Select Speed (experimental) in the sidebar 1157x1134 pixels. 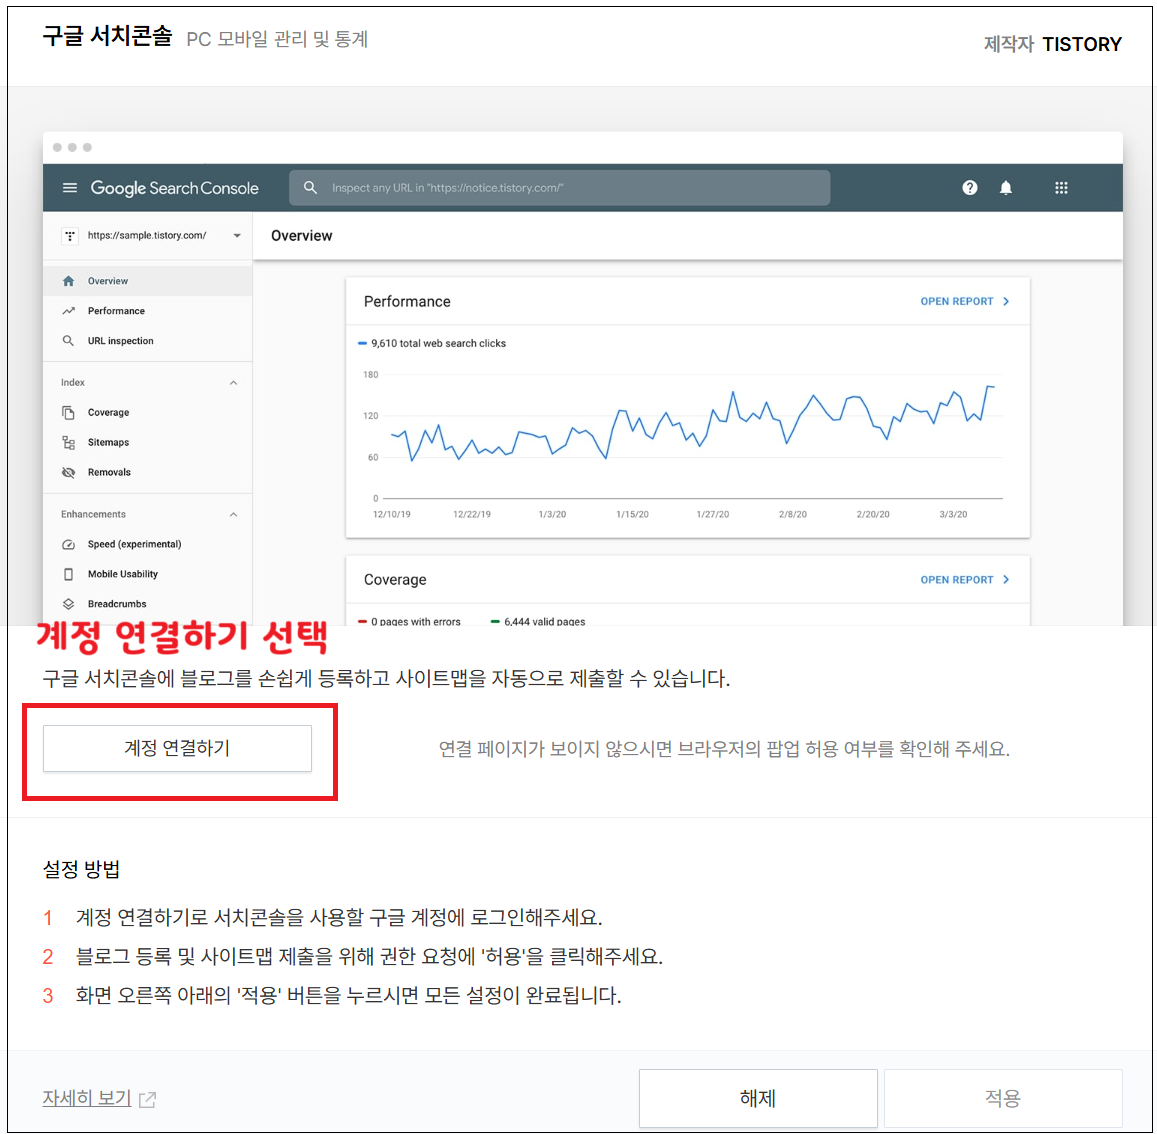pos(148,544)
